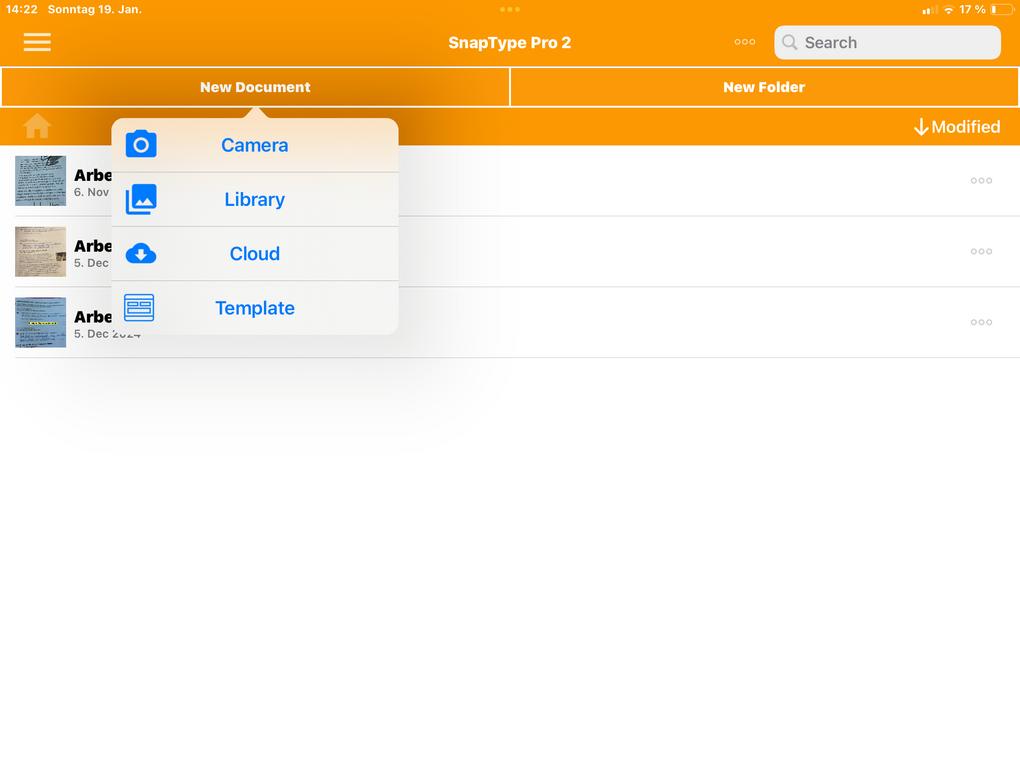The image size is (1020, 765).
Task: Open options for the 5. Dec 2024 document
Action: tap(981, 323)
